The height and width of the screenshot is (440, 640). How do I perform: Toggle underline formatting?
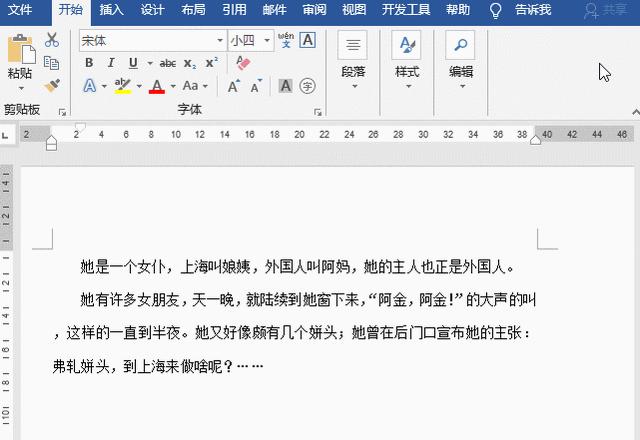pyautogui.click(x=133, y=63)
